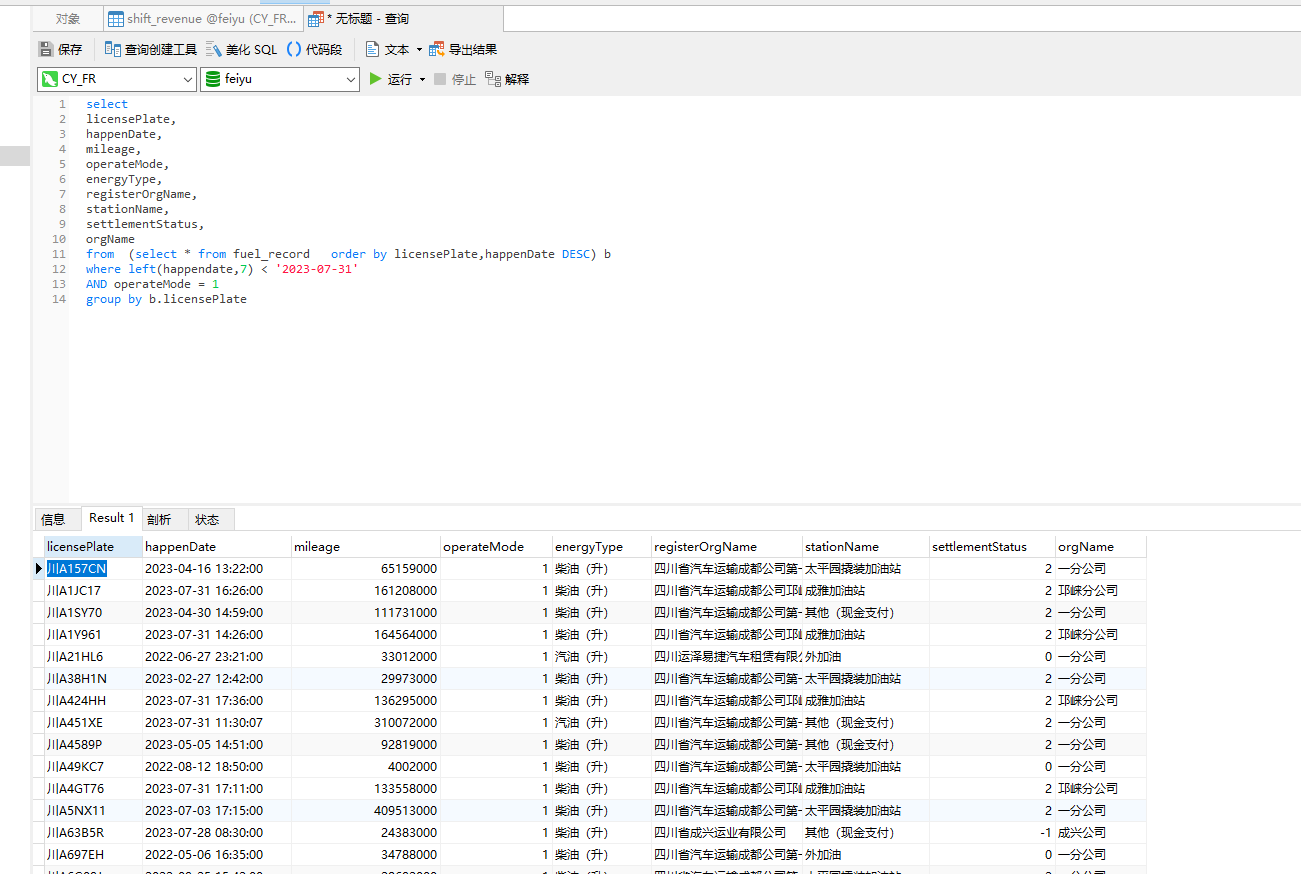Click 'AND operateMode = 1' SQL line
The image size is (1301, 874).
[152, 284]
